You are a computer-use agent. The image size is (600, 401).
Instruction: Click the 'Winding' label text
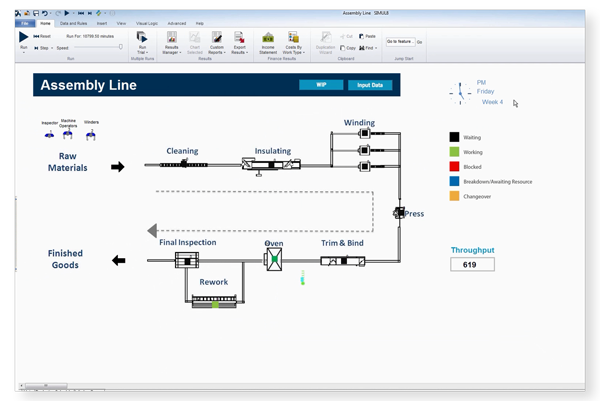[x=359, y=123]
